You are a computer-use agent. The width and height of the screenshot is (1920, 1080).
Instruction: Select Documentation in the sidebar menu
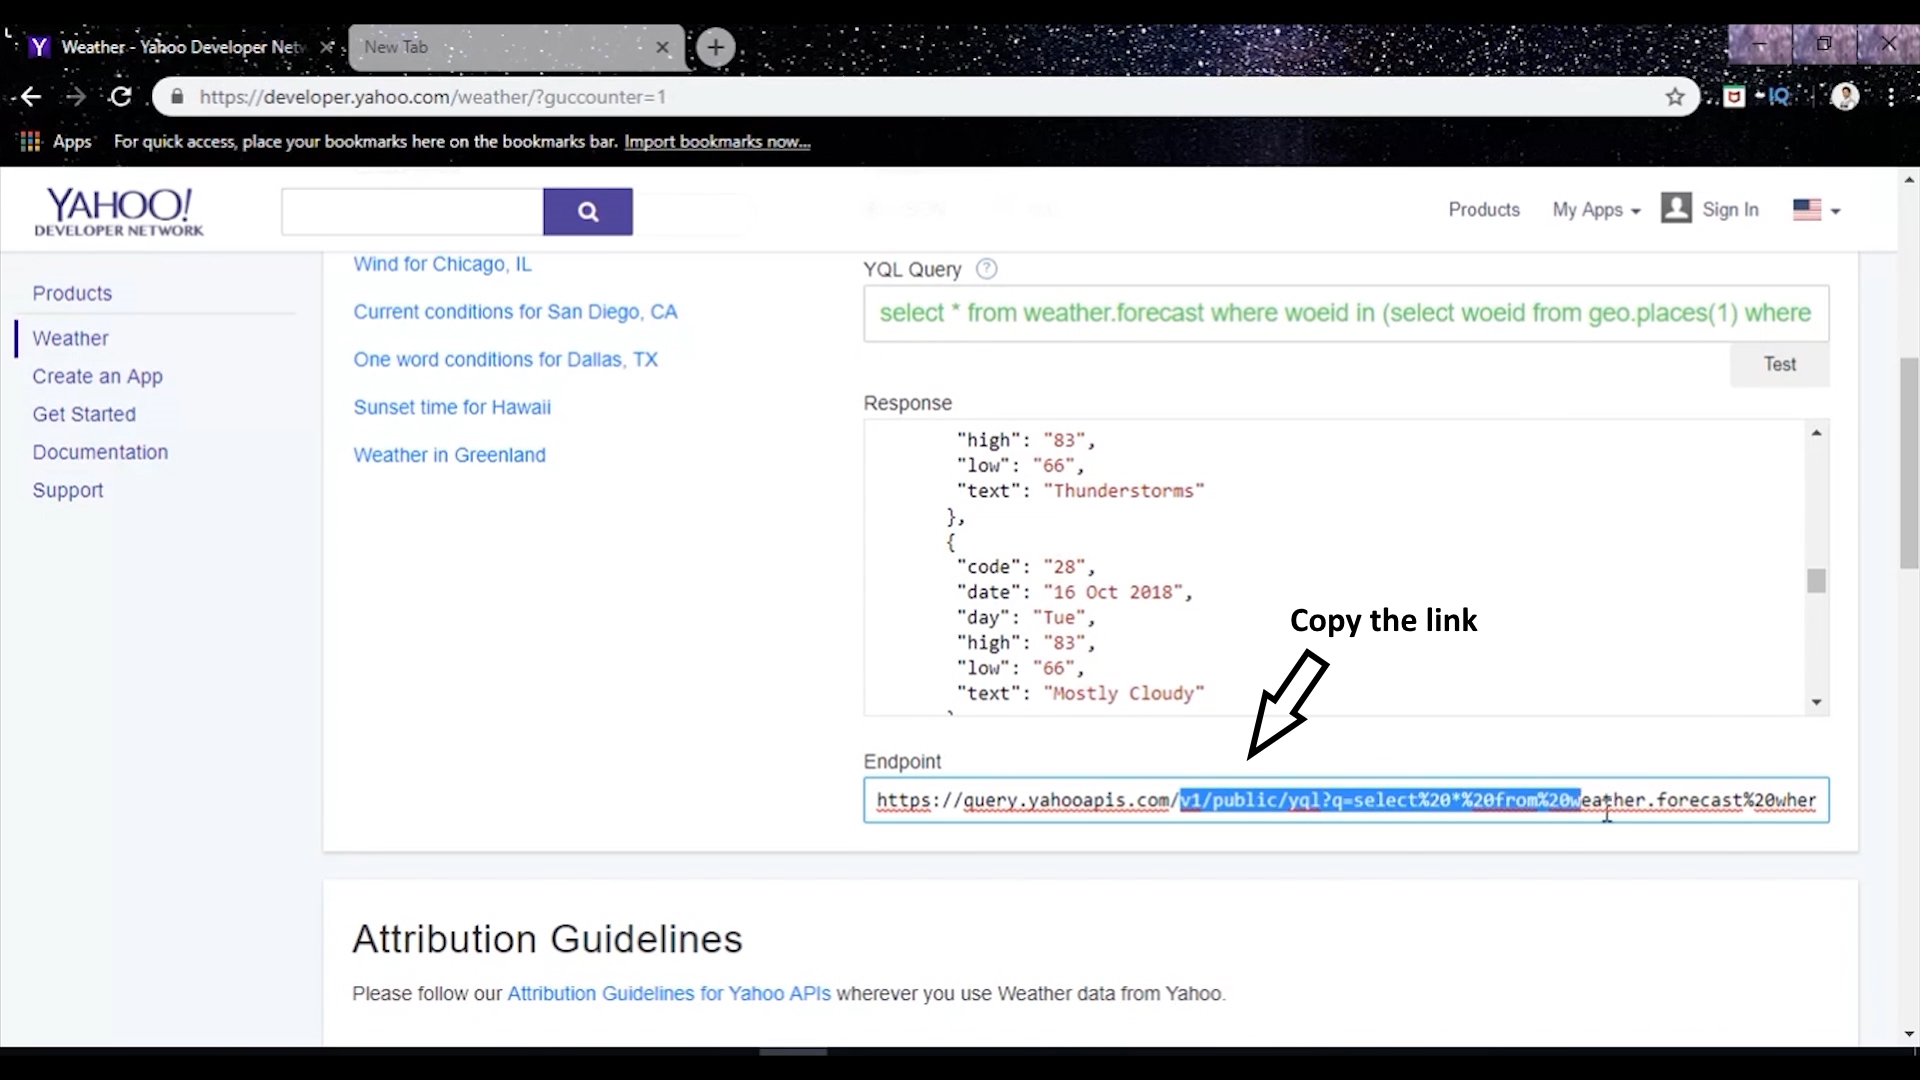[100, 452]
